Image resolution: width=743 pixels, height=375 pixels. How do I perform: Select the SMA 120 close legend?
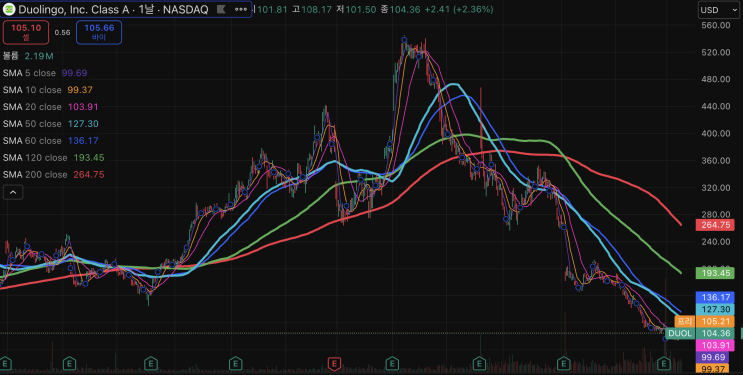click(54, 157)
